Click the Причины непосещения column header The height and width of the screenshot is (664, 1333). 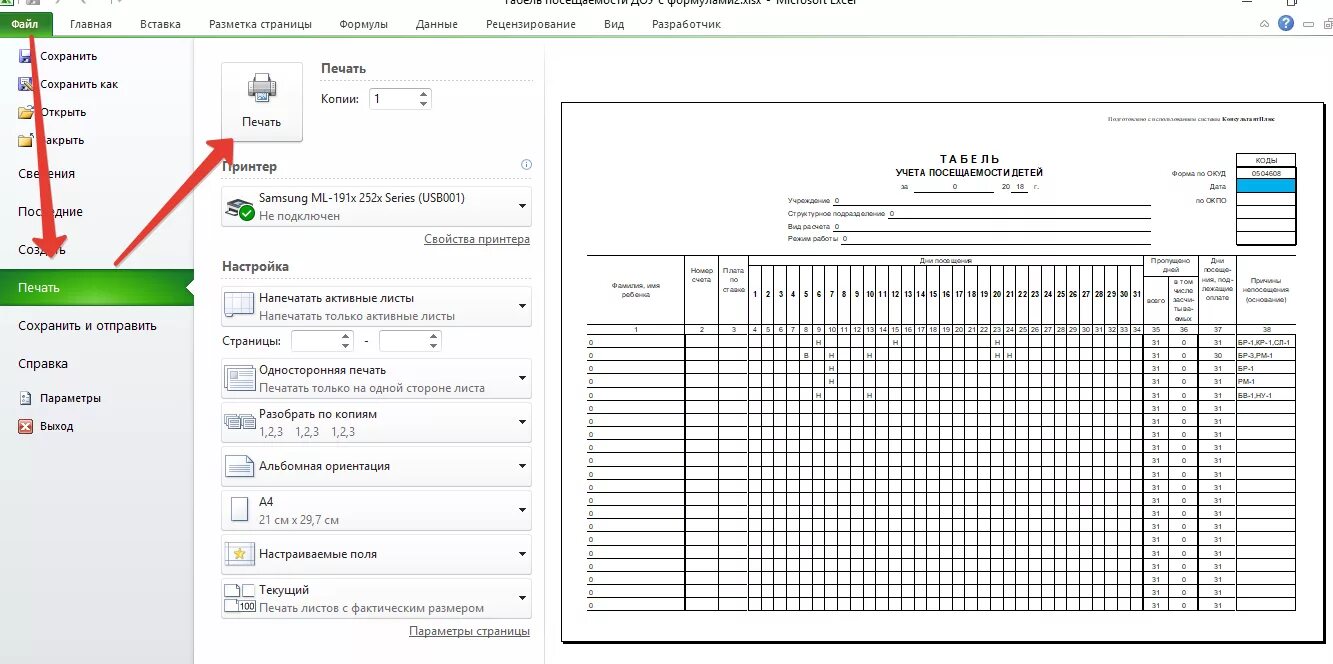pos(1266,290)
